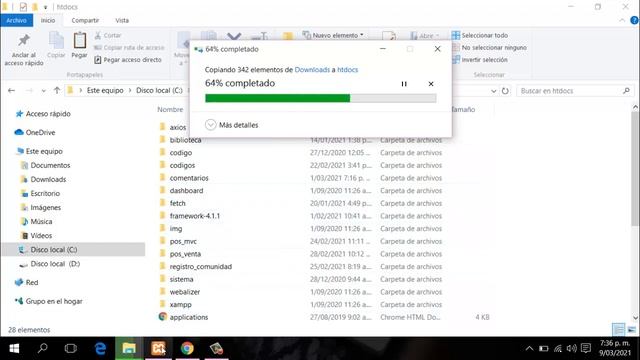The image size is (640, 360).
Task: Click No seleccionar ninguno
Action: coord(489,48)
